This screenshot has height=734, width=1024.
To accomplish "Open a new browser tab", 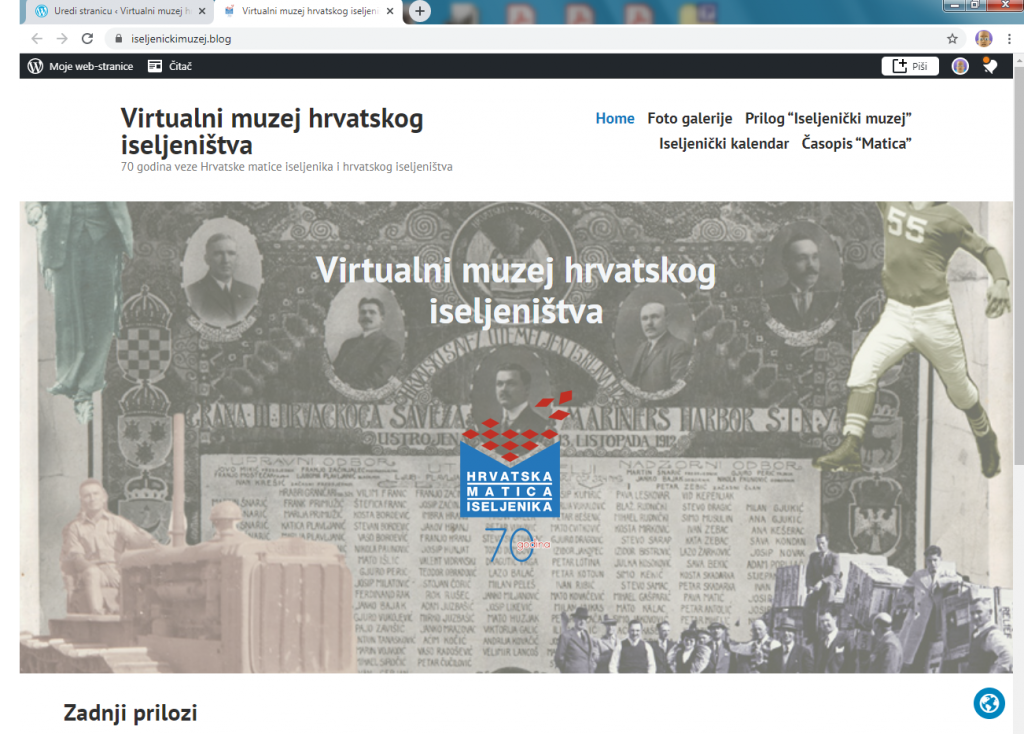I will tap(420, 11).
